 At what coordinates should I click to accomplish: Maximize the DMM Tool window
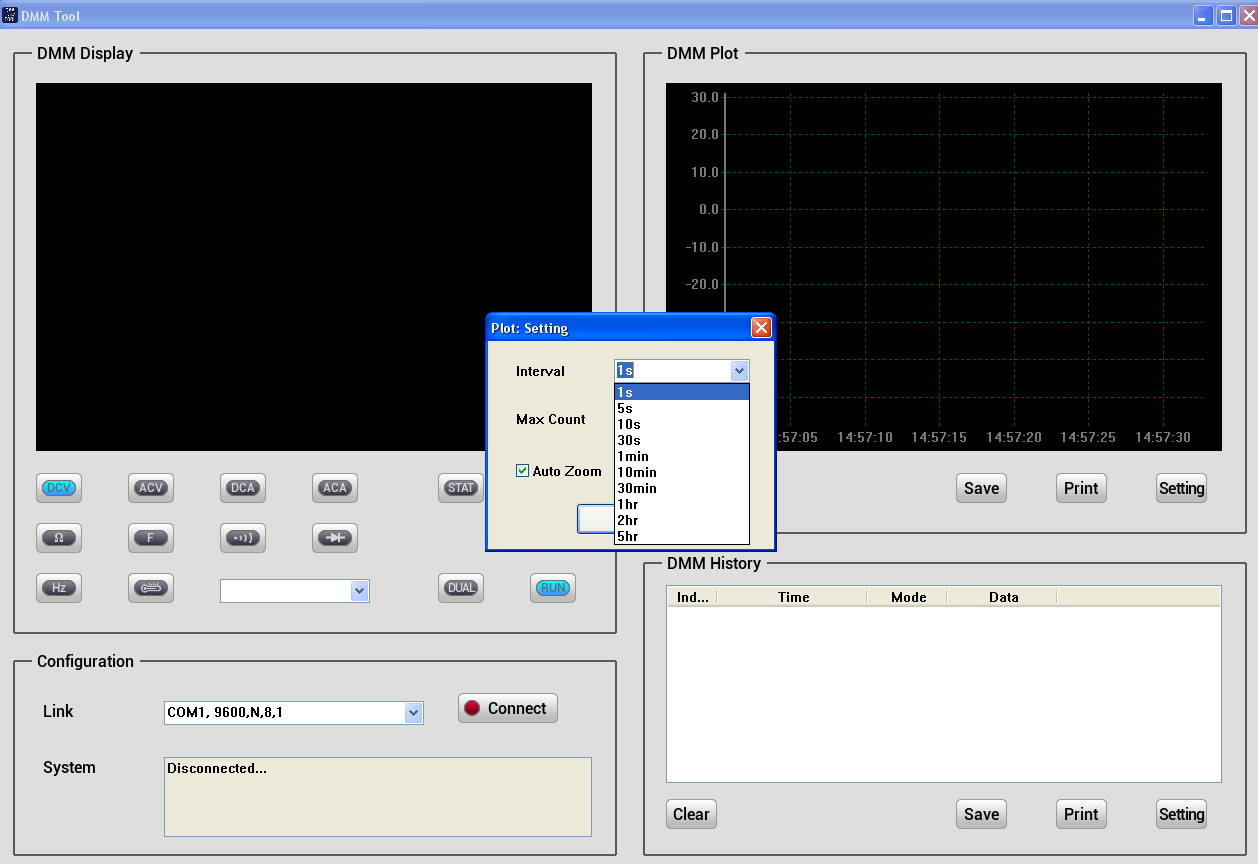pyautogui.click(x=1225, y=15)
